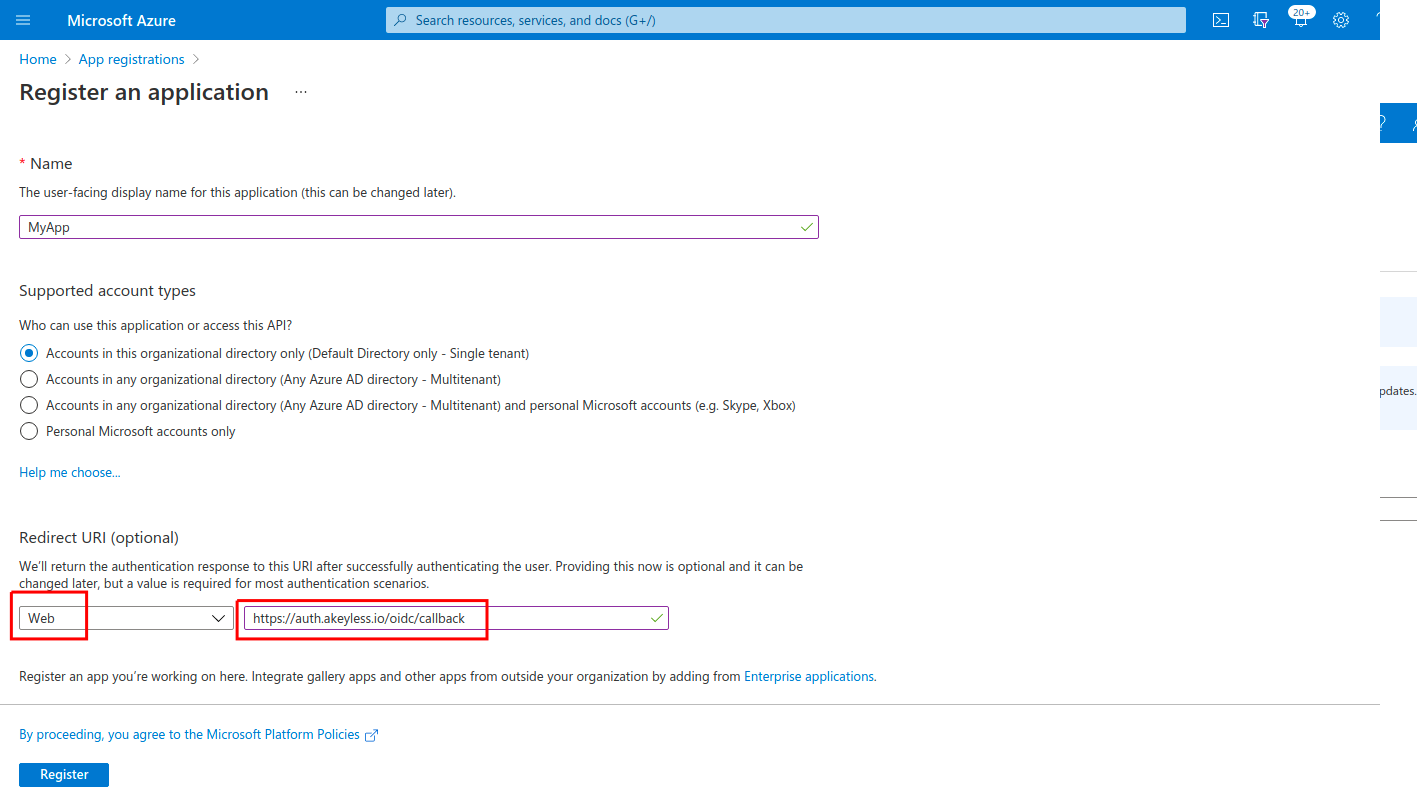The image size is (1417, 807).
Task: Click the Redirect URI field with akeyless callback
Action: (x=456, y=618)
